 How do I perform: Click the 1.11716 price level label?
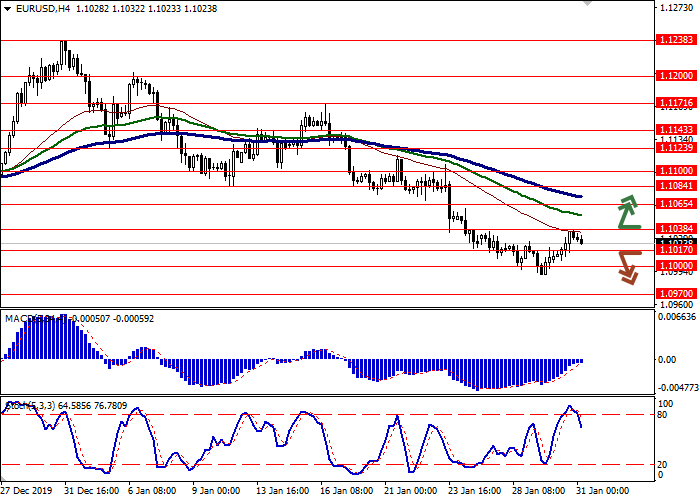[x=677, y=103]
